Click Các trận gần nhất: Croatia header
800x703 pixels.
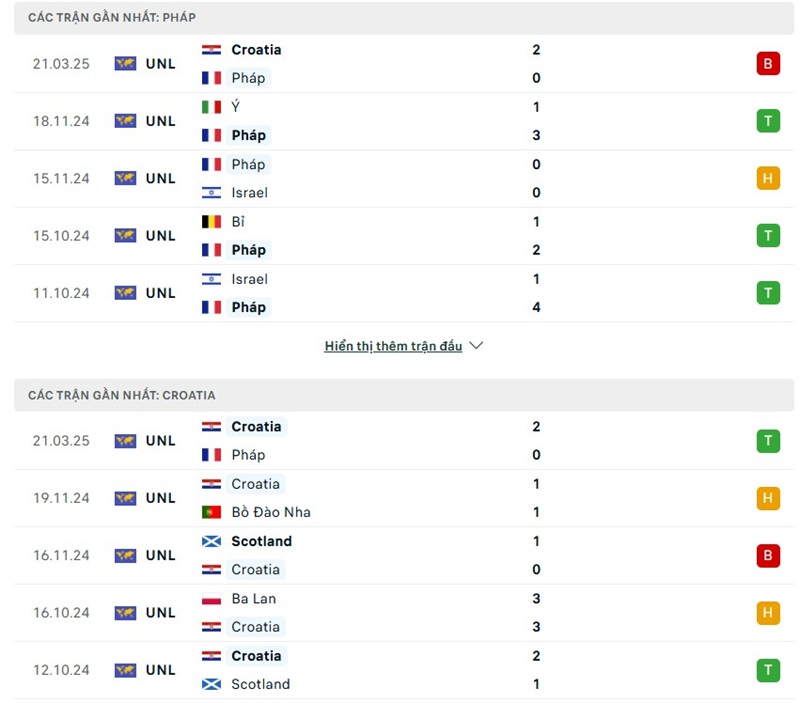point(122,395)
